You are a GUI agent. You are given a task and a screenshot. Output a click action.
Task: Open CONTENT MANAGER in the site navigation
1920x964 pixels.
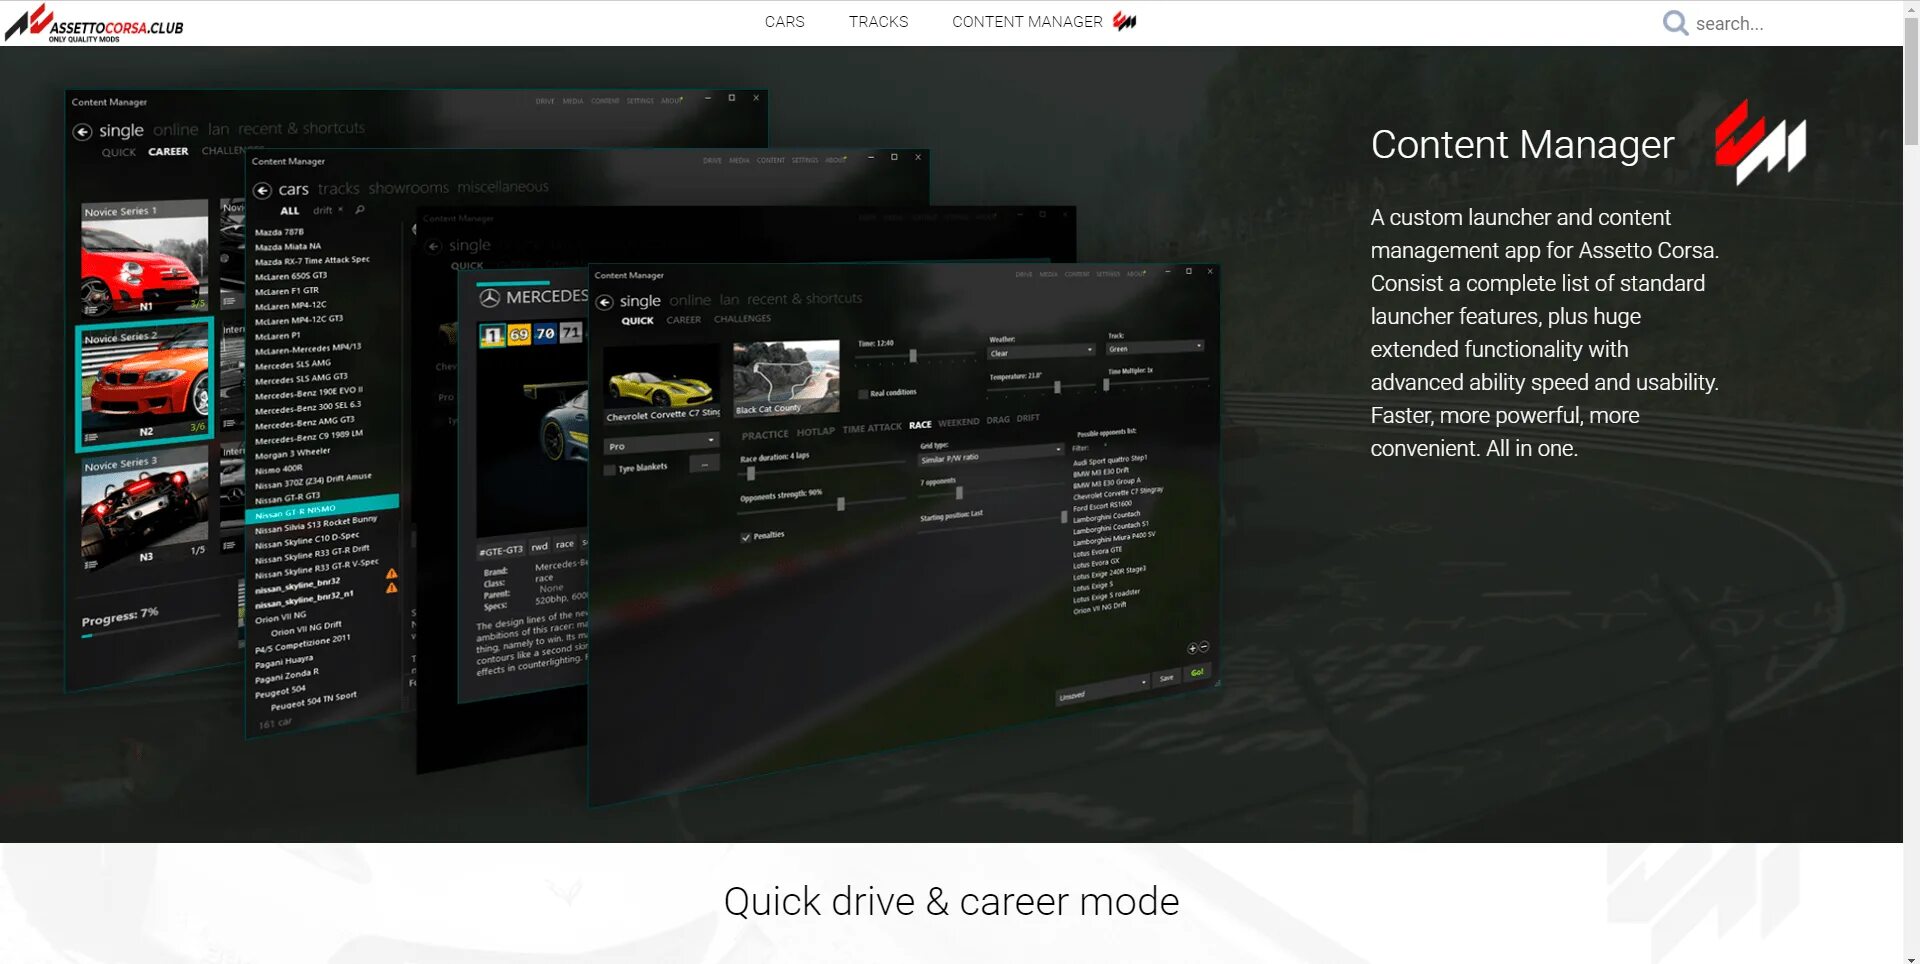click(1027, 22)
